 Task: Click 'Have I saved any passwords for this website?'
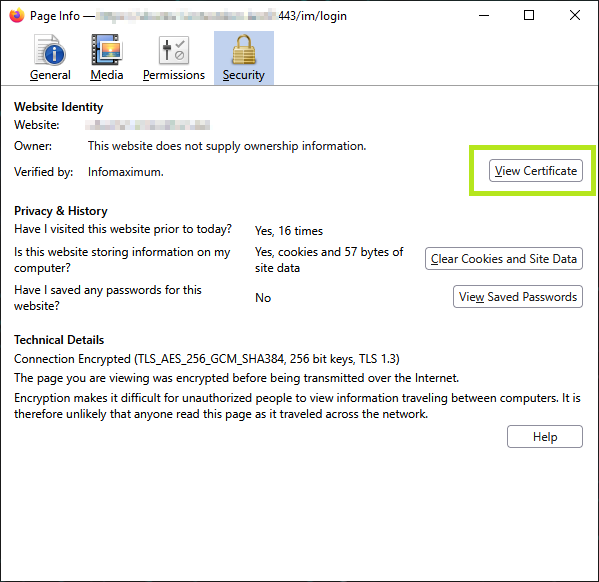(108, 298)
